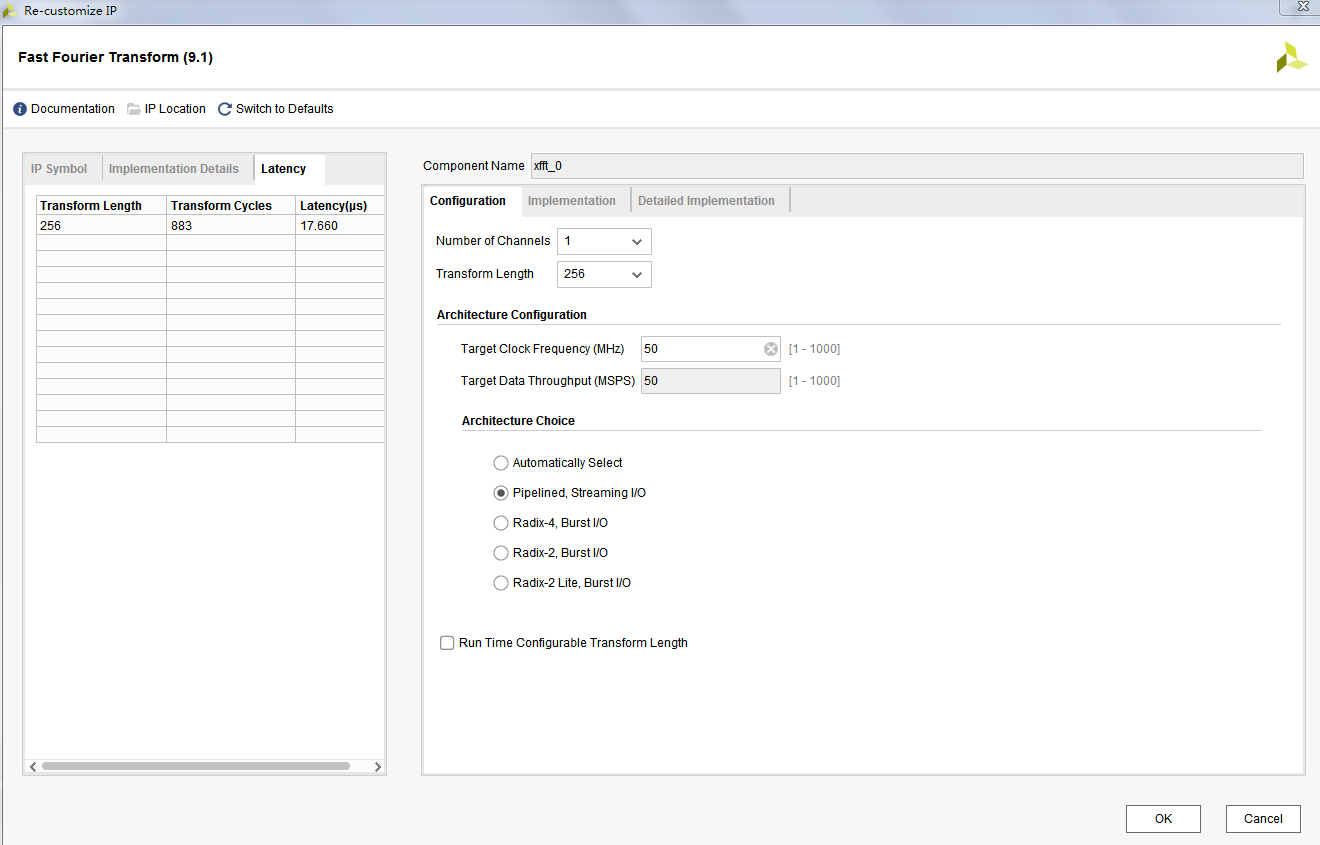Click the Latency(µs) column header
This screenshot has width=1320, height=845.
pyautogui.click(x=340, y=206)
